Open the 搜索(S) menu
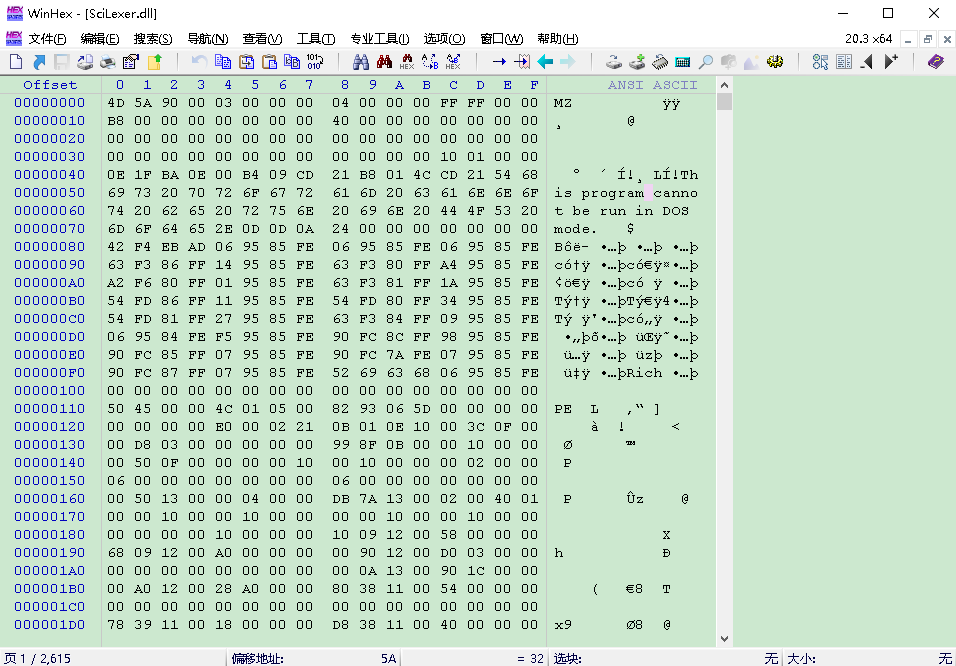The width and height of the screenshot is (956, 666). [x=153, y=39]
